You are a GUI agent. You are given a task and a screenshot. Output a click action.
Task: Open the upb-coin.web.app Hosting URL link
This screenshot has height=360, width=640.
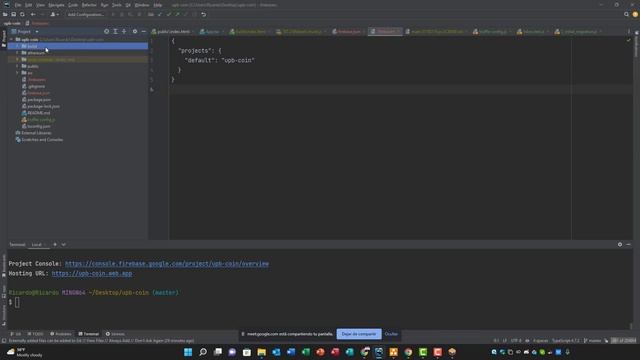[92, 273]
